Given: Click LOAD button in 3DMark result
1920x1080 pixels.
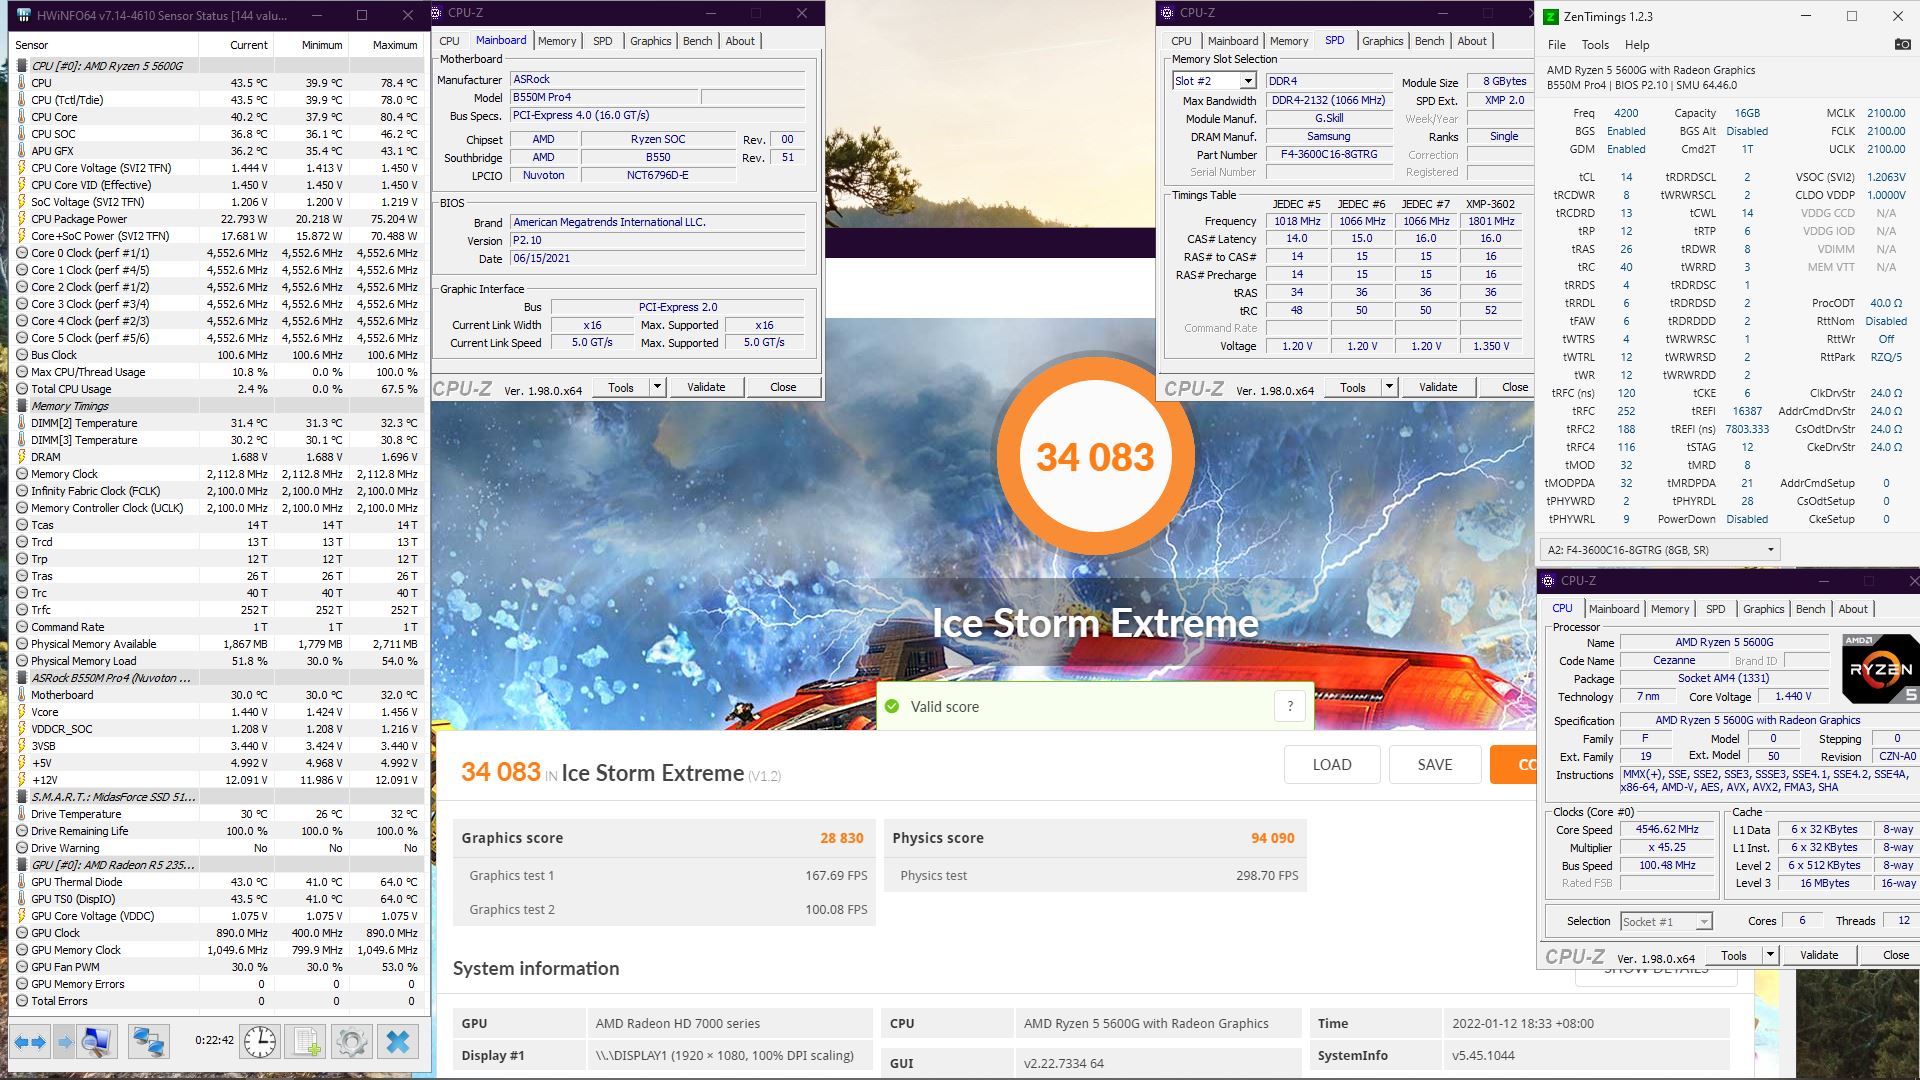Looking at the screenshot, I should 1331,764.
